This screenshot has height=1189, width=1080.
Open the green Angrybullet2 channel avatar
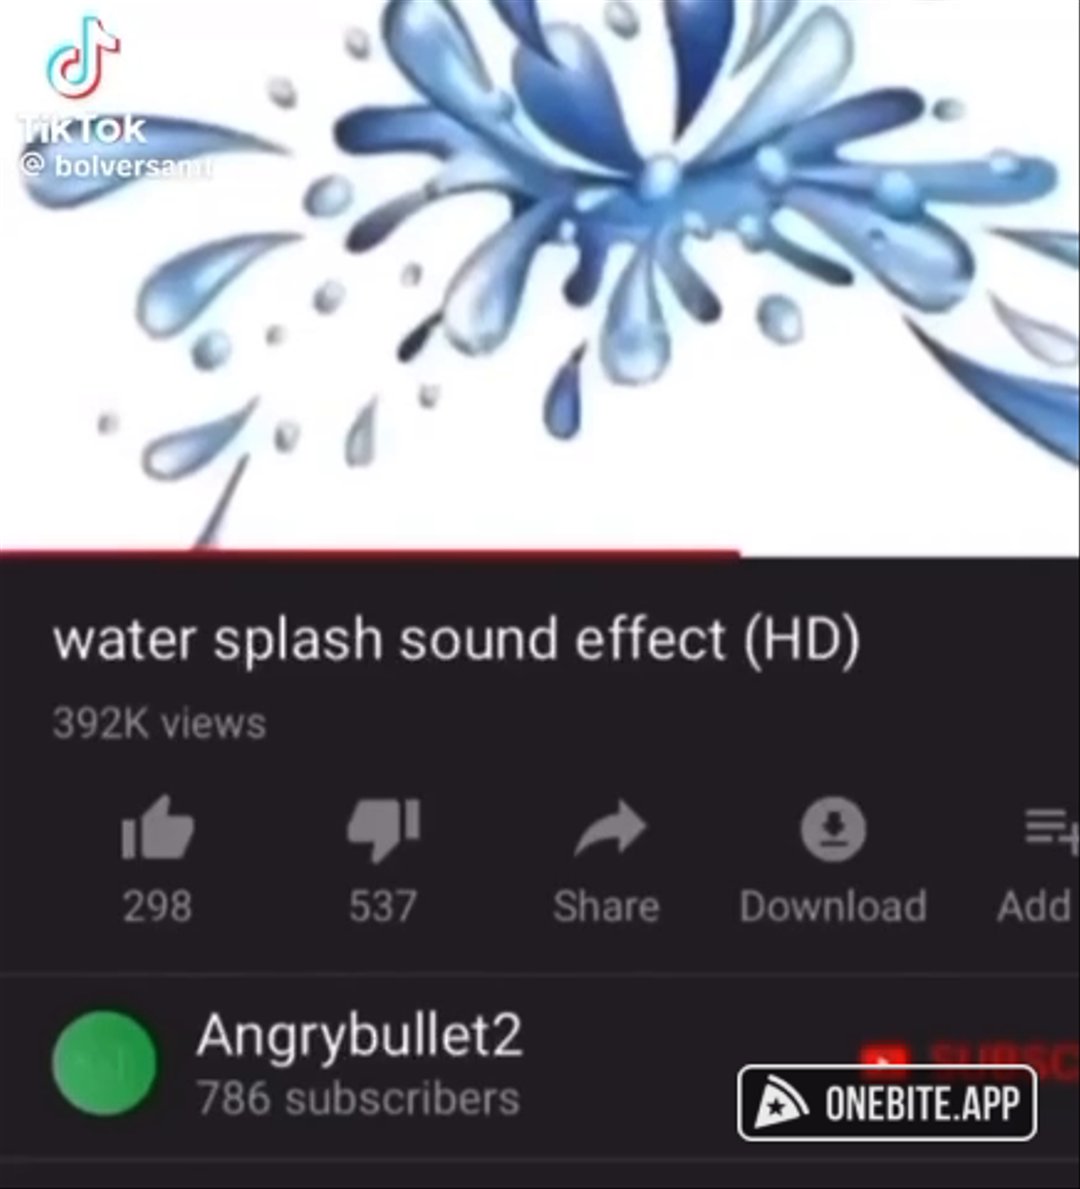click(x=105, y=1063)
